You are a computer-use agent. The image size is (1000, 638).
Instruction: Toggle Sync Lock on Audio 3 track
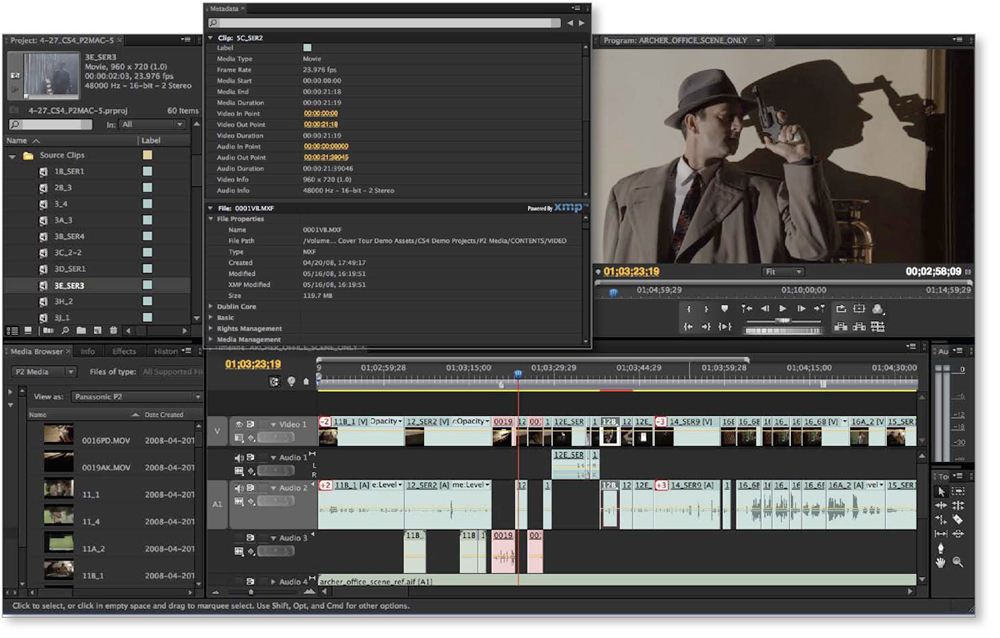click(251, 538)
